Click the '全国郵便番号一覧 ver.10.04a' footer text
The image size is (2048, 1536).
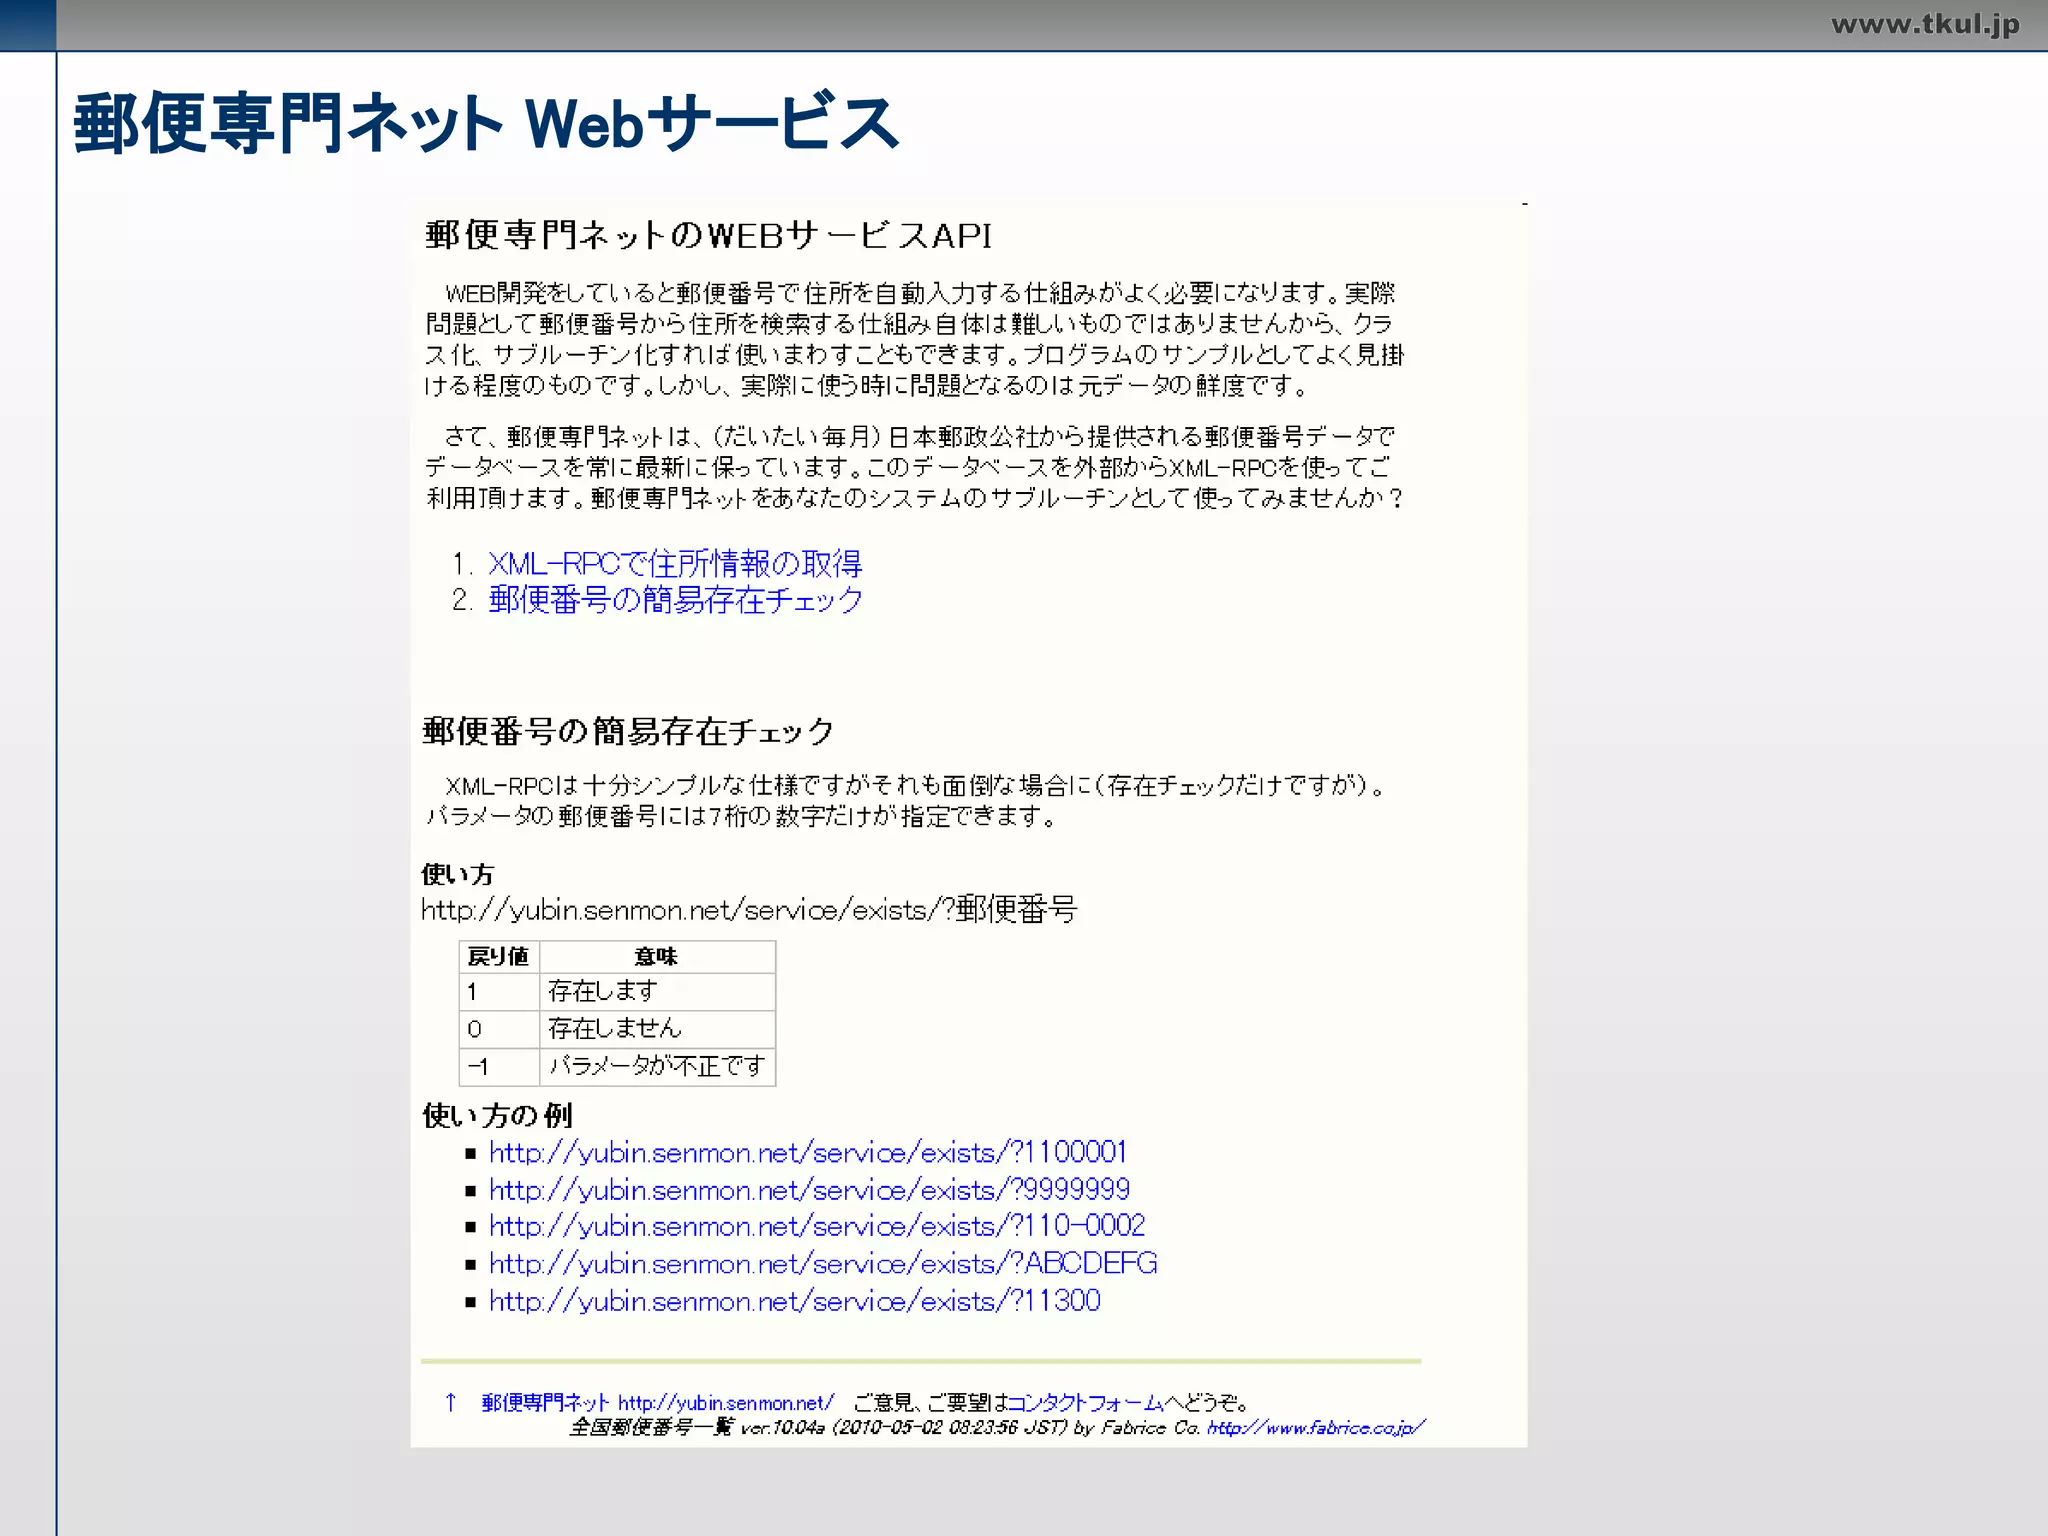696,1428
